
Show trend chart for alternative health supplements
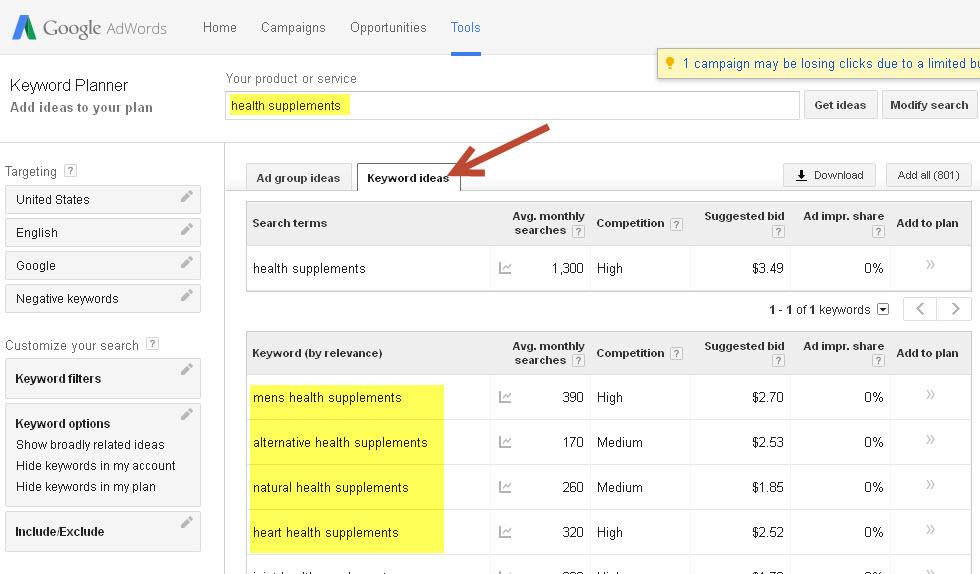(x=505, y=442)
